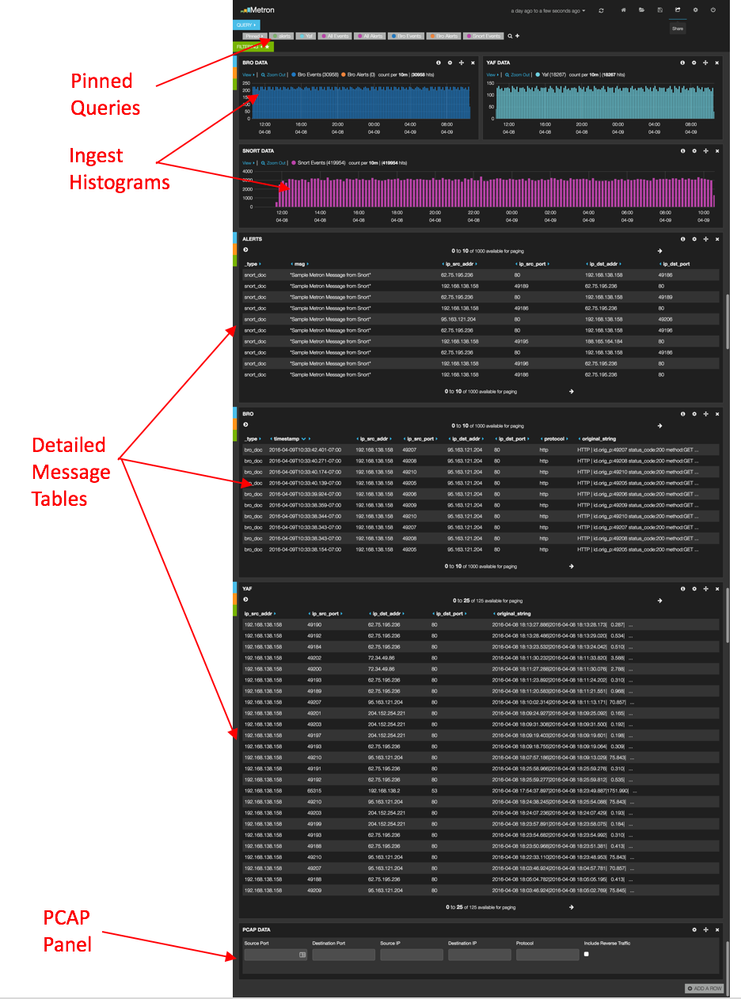Click SNORT DATA panel move icon
Screen dimensions: 741x999
click(x=705, y=151)
